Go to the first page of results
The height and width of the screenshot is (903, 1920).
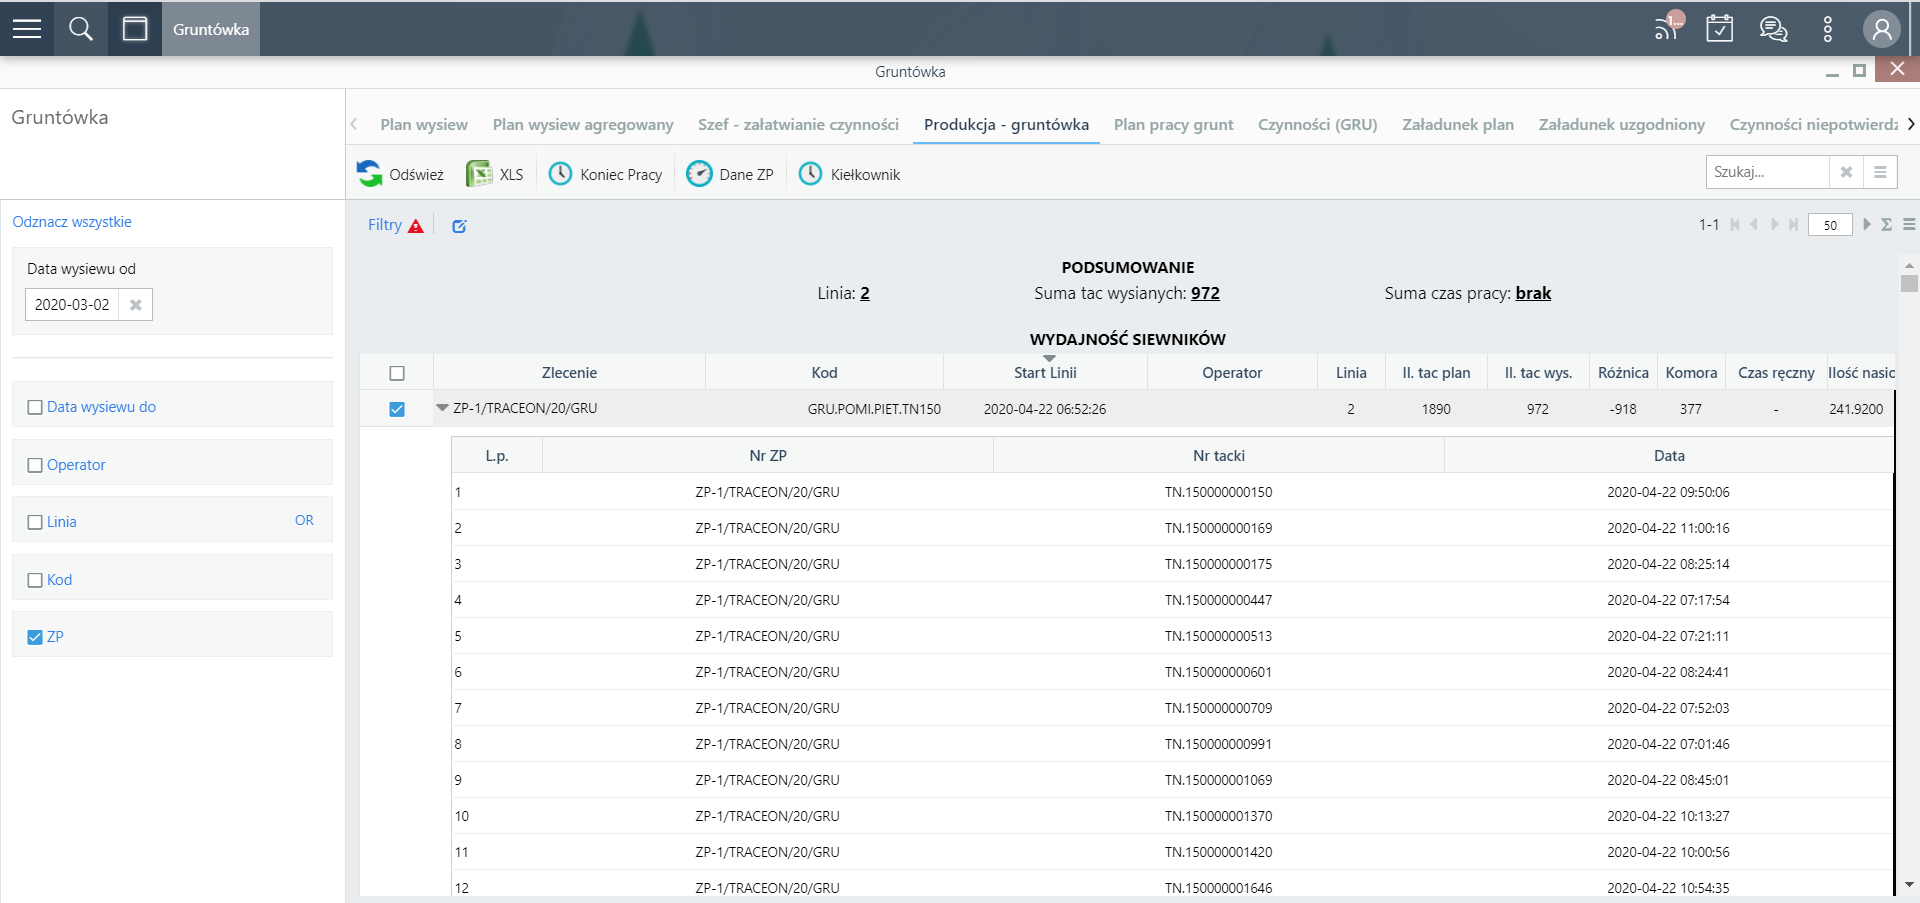[1735, 225]
